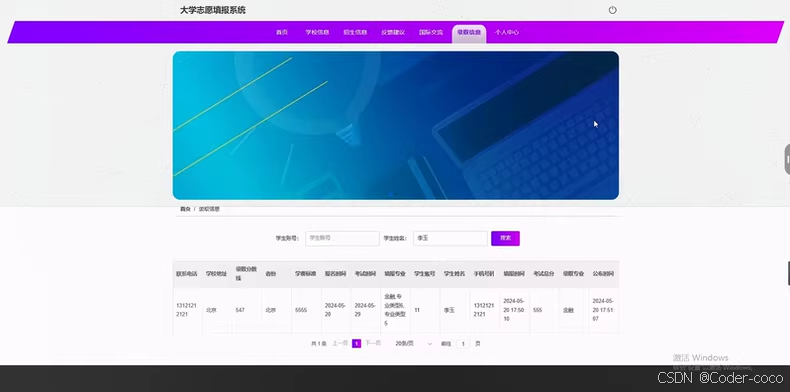Go to the 招生信息 tab

coord(355,32)
